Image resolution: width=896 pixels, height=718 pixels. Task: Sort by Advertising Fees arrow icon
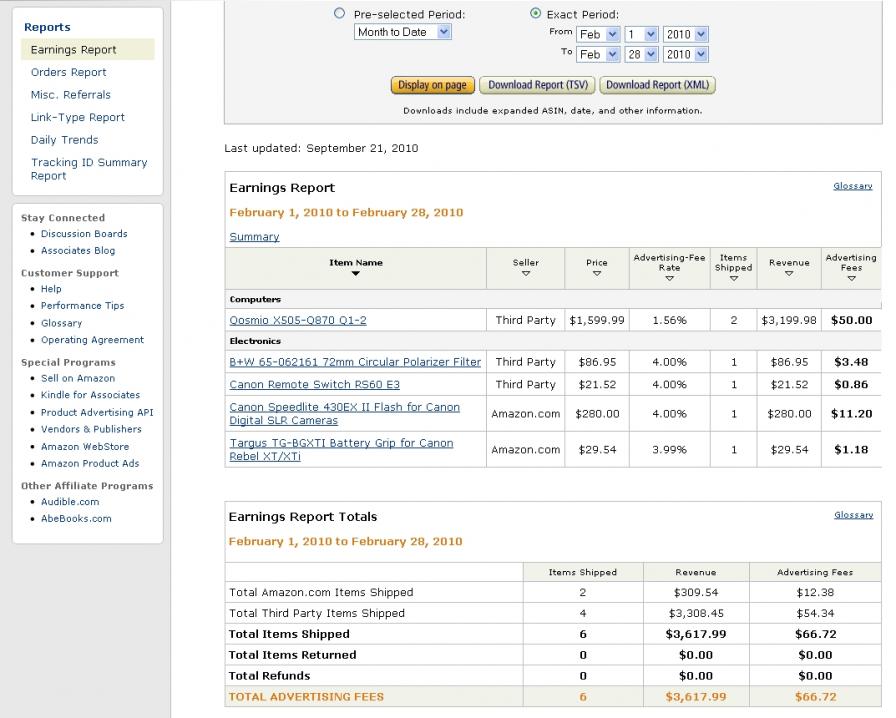tap(851, 278)
